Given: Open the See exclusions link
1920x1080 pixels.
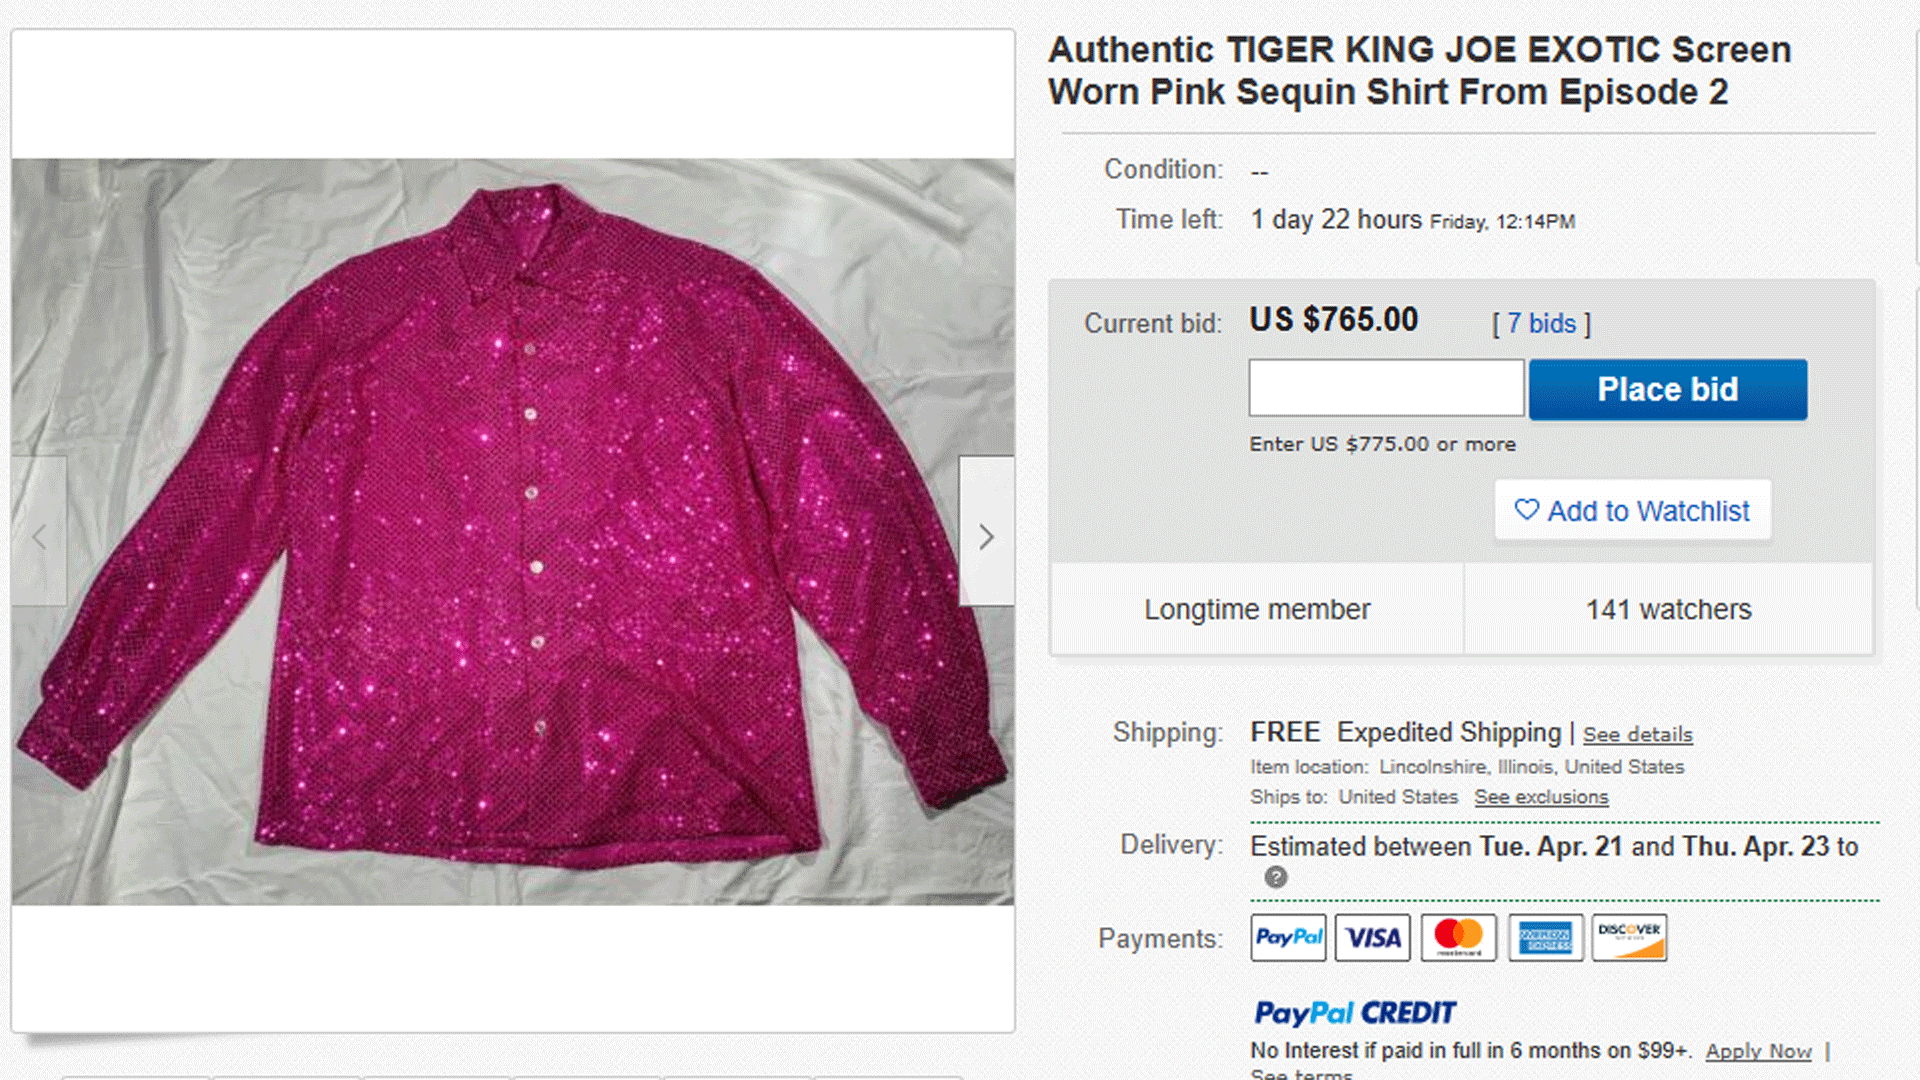Looking at the screenshot, I should [x=1541, y=797].
